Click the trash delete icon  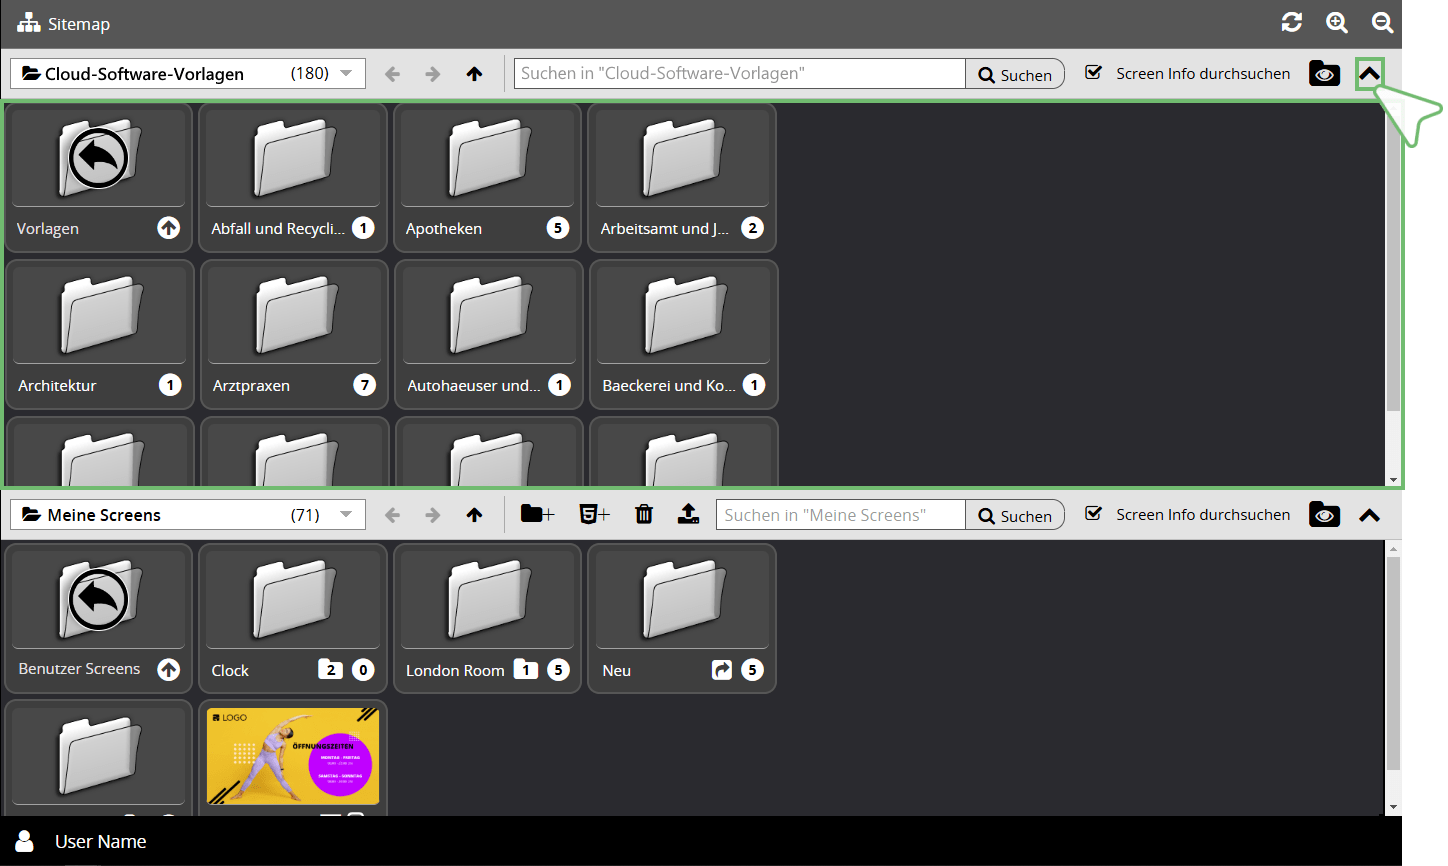(x=644, y=514)
